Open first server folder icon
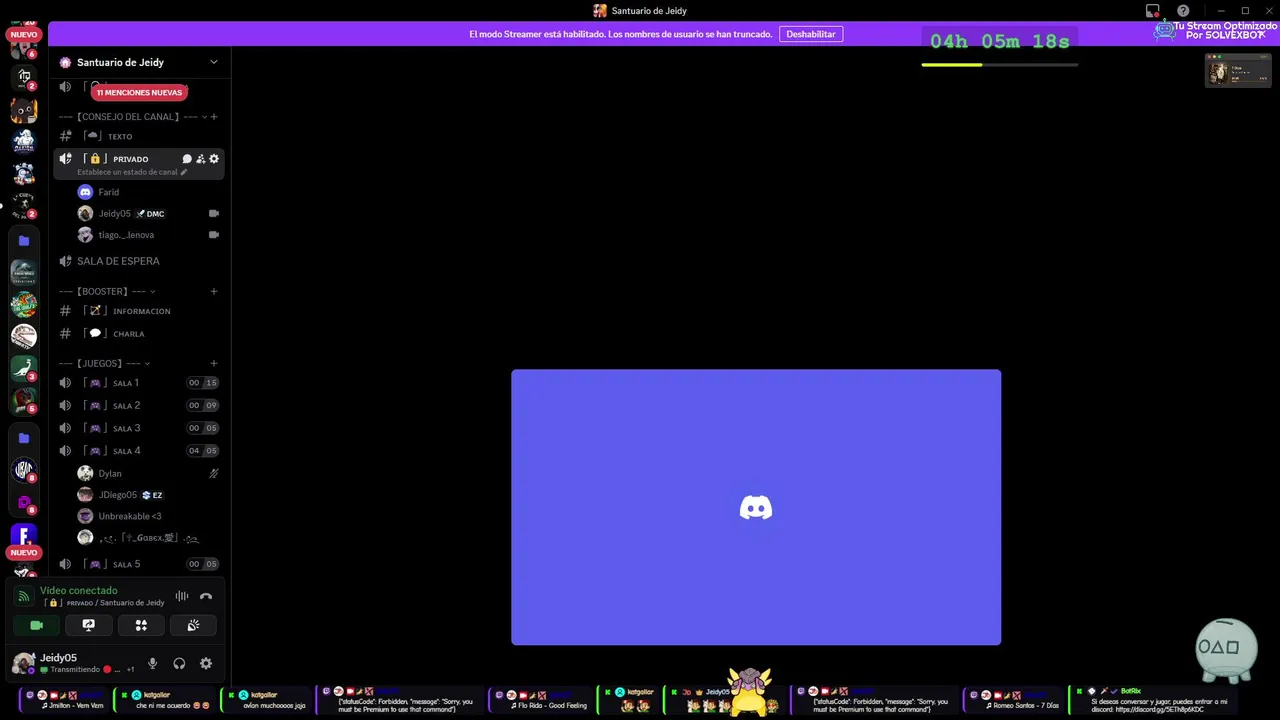Viewport: 1280px width, 720px height. (24, 241)
